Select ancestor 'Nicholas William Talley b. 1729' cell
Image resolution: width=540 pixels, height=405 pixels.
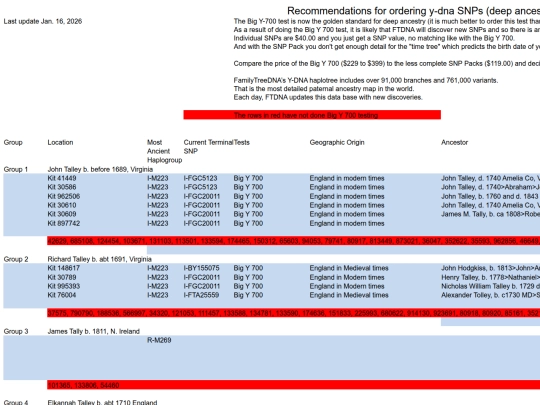click(490, 287)
